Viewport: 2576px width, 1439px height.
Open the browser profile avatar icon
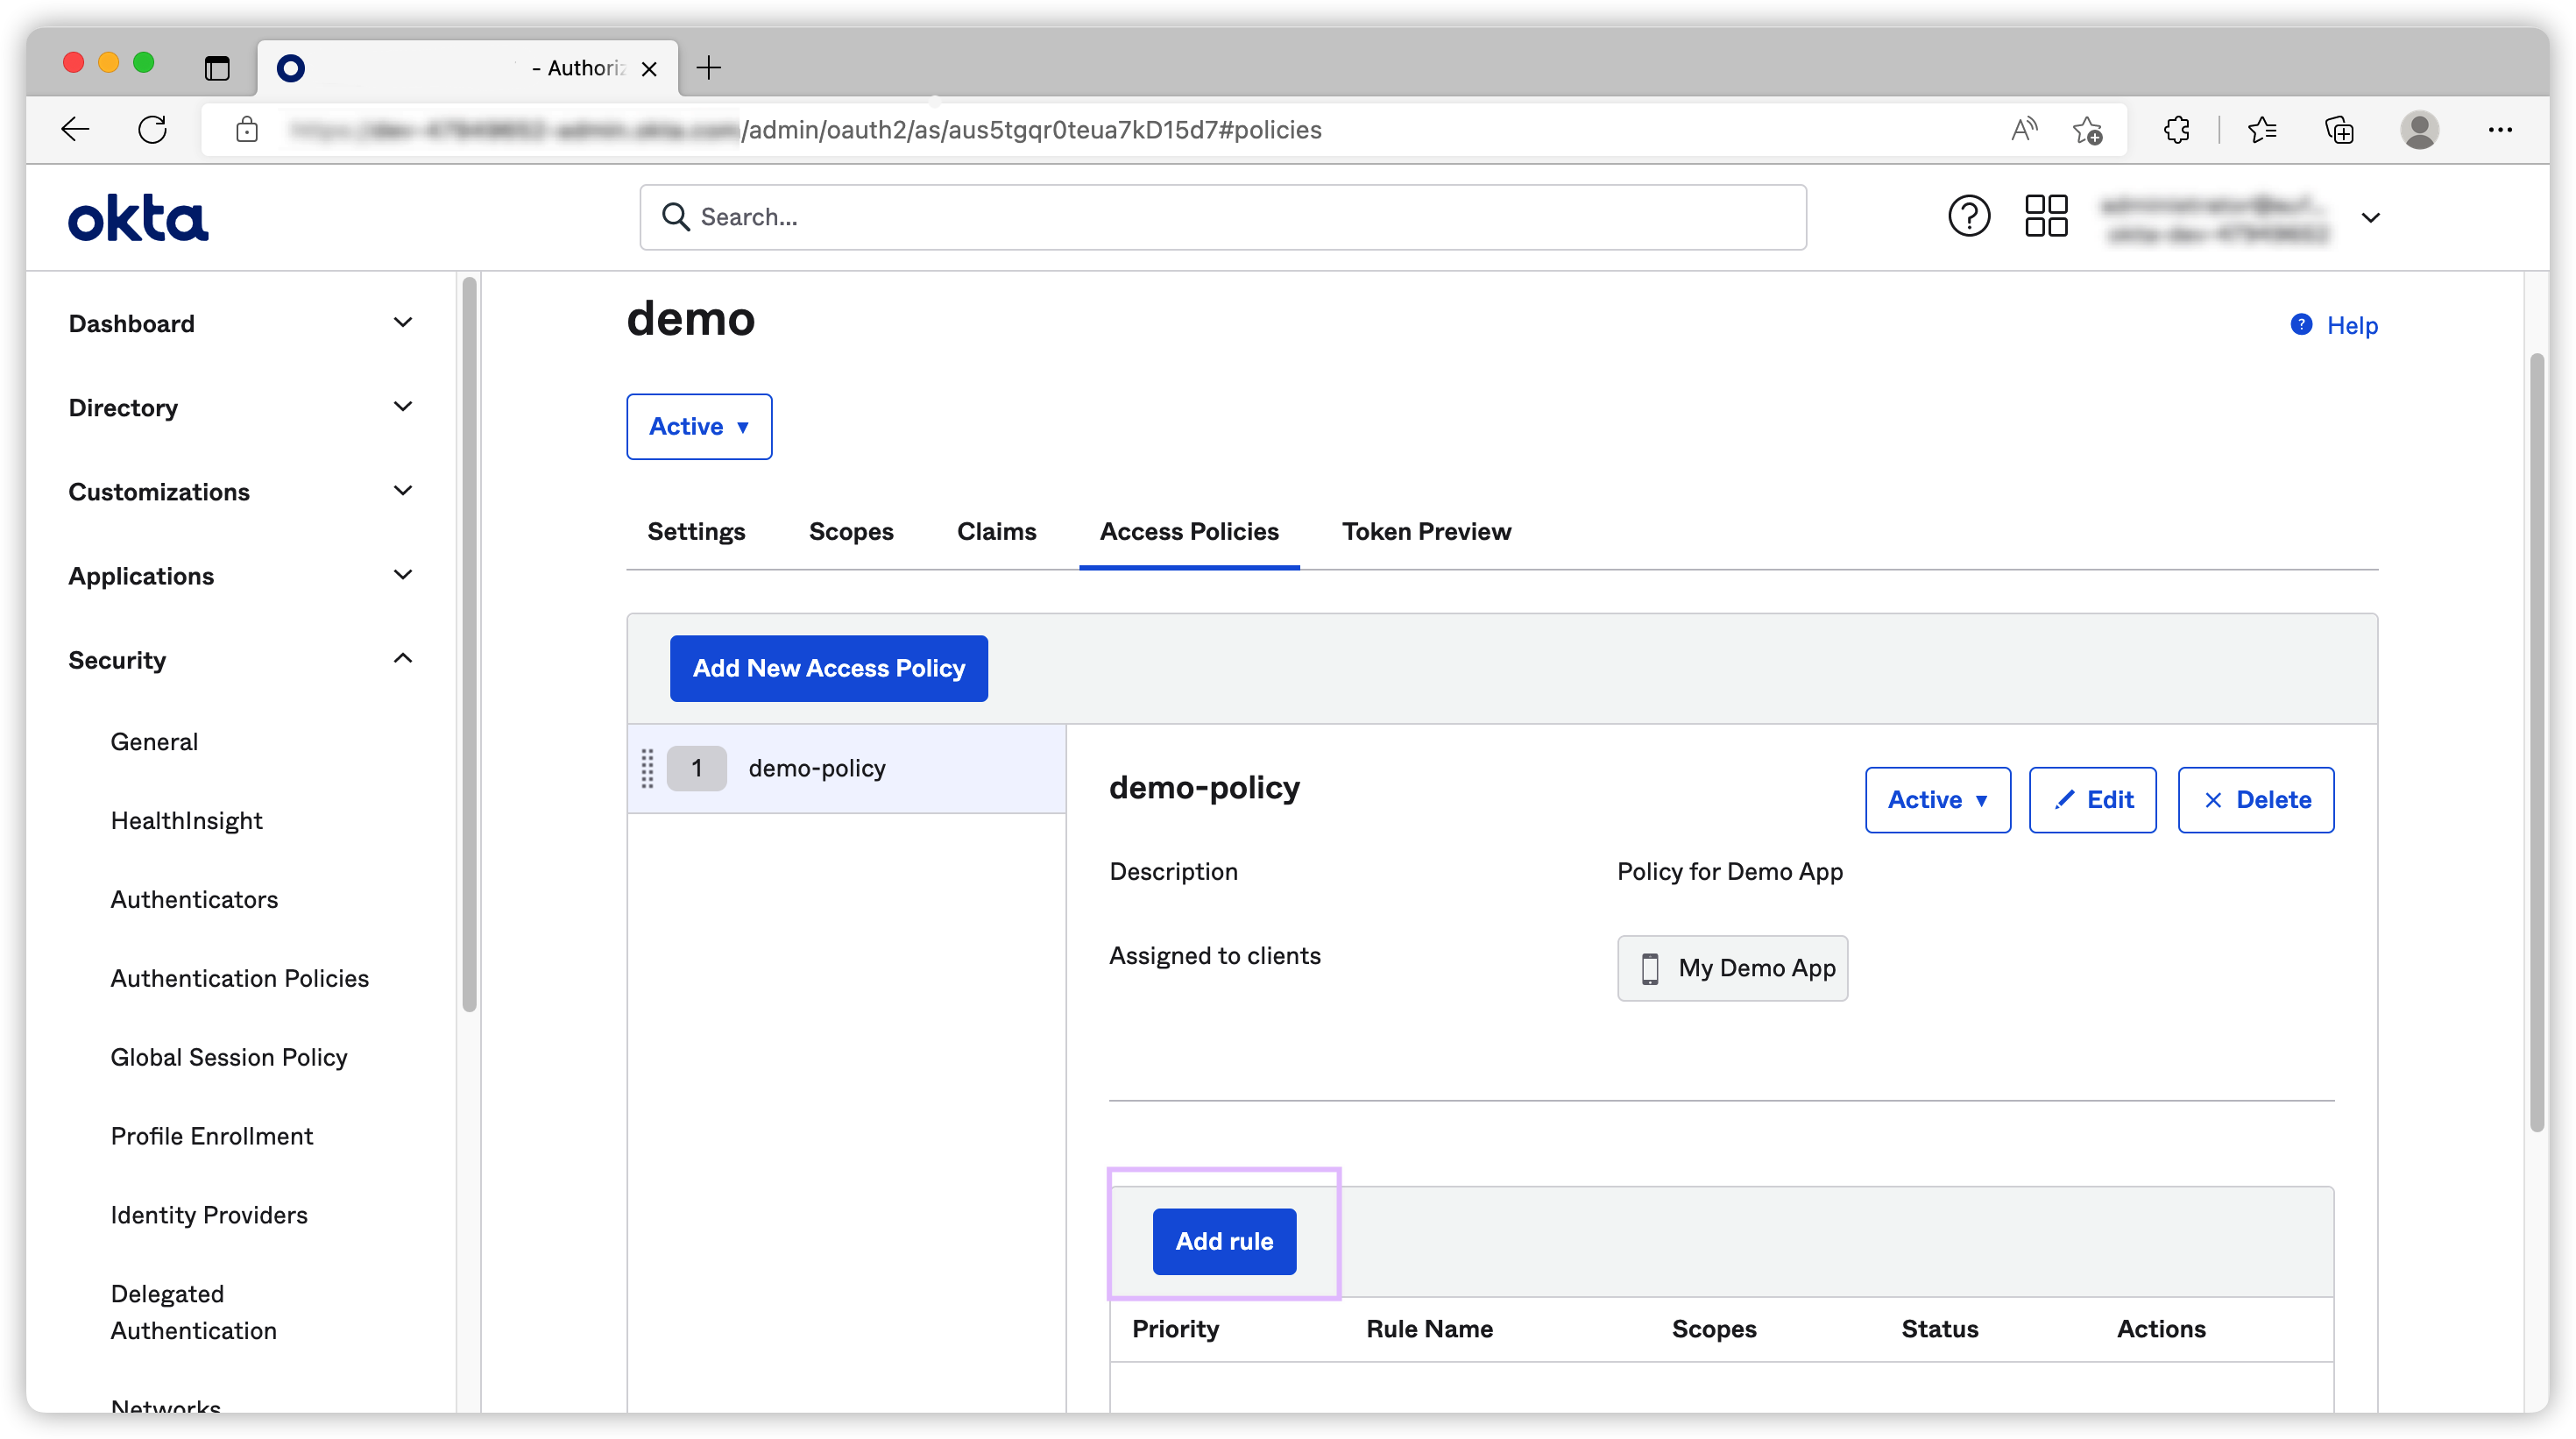point(2418,130)
